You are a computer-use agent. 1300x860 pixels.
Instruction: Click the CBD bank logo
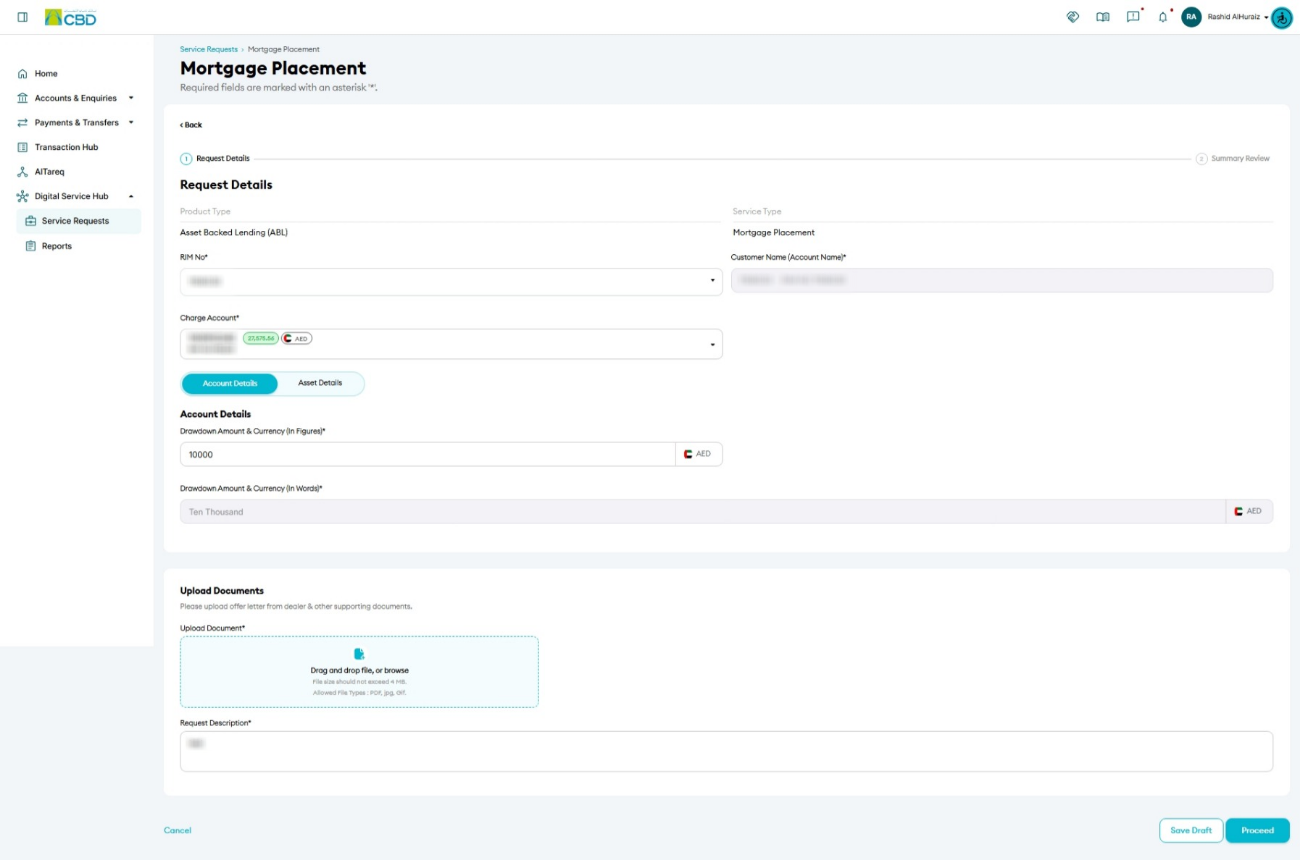[70, 17]
